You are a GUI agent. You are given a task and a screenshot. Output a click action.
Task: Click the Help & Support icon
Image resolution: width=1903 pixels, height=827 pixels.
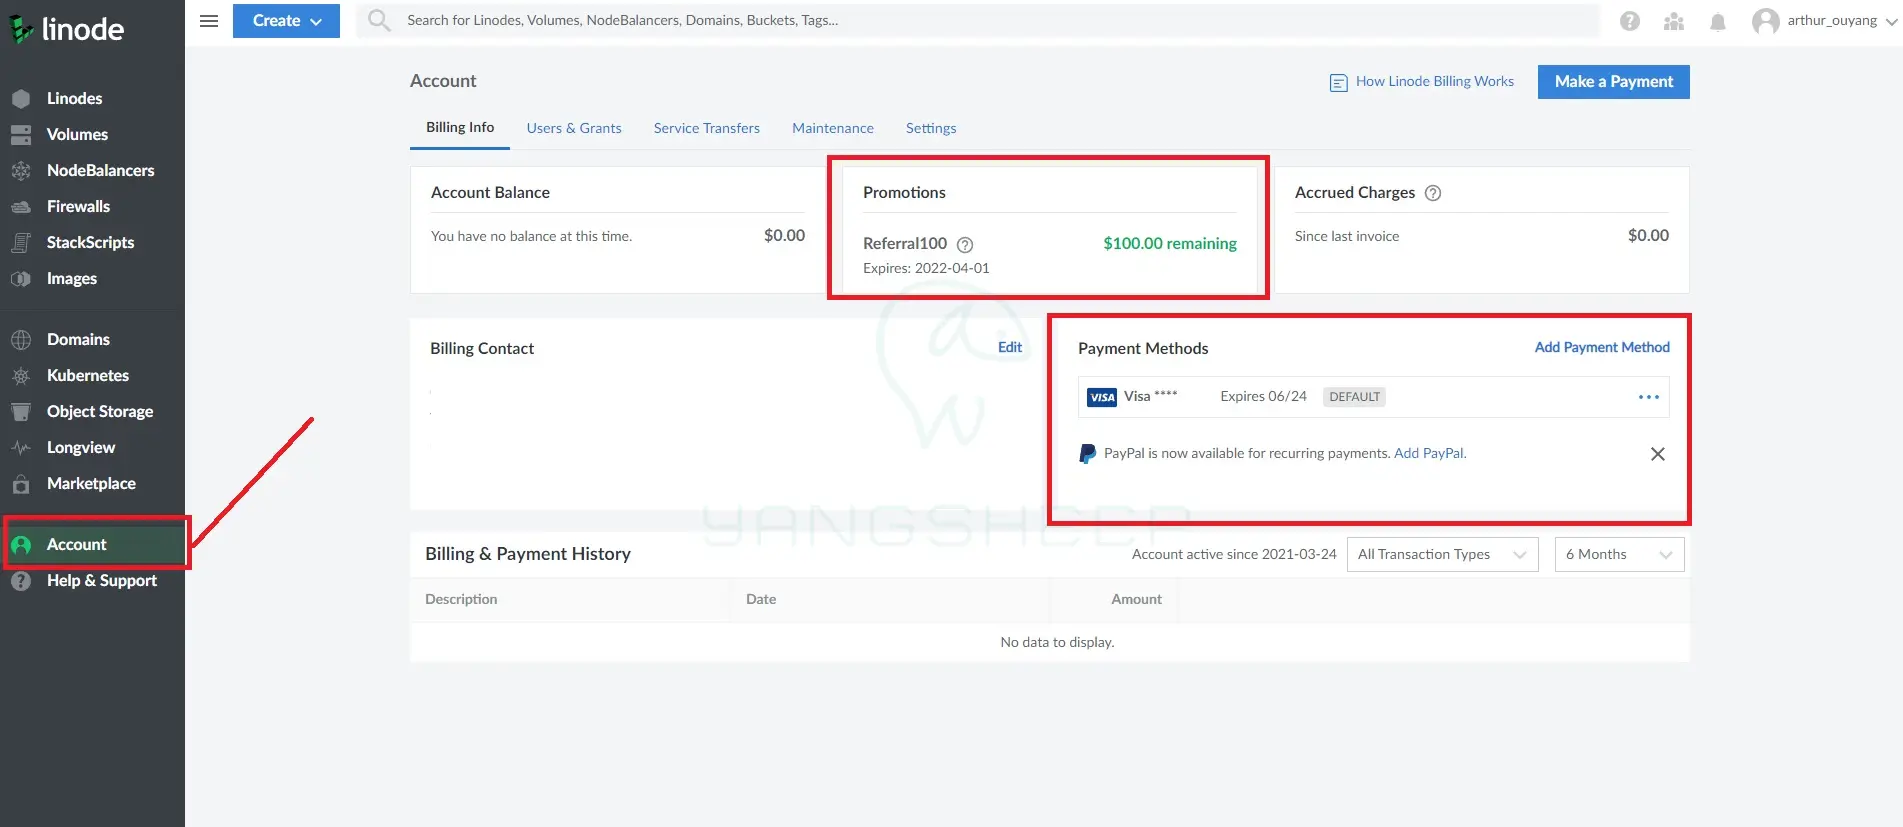pos(21,580)
